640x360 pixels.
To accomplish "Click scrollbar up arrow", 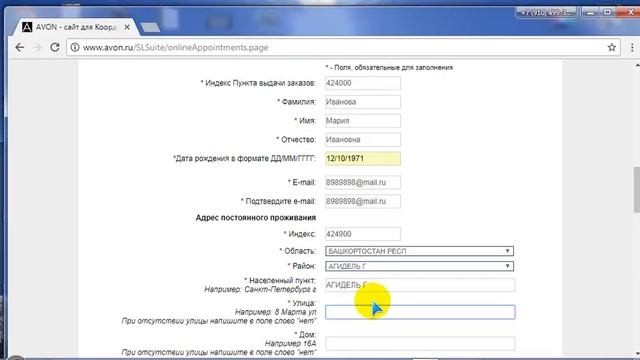I will 637,65.
